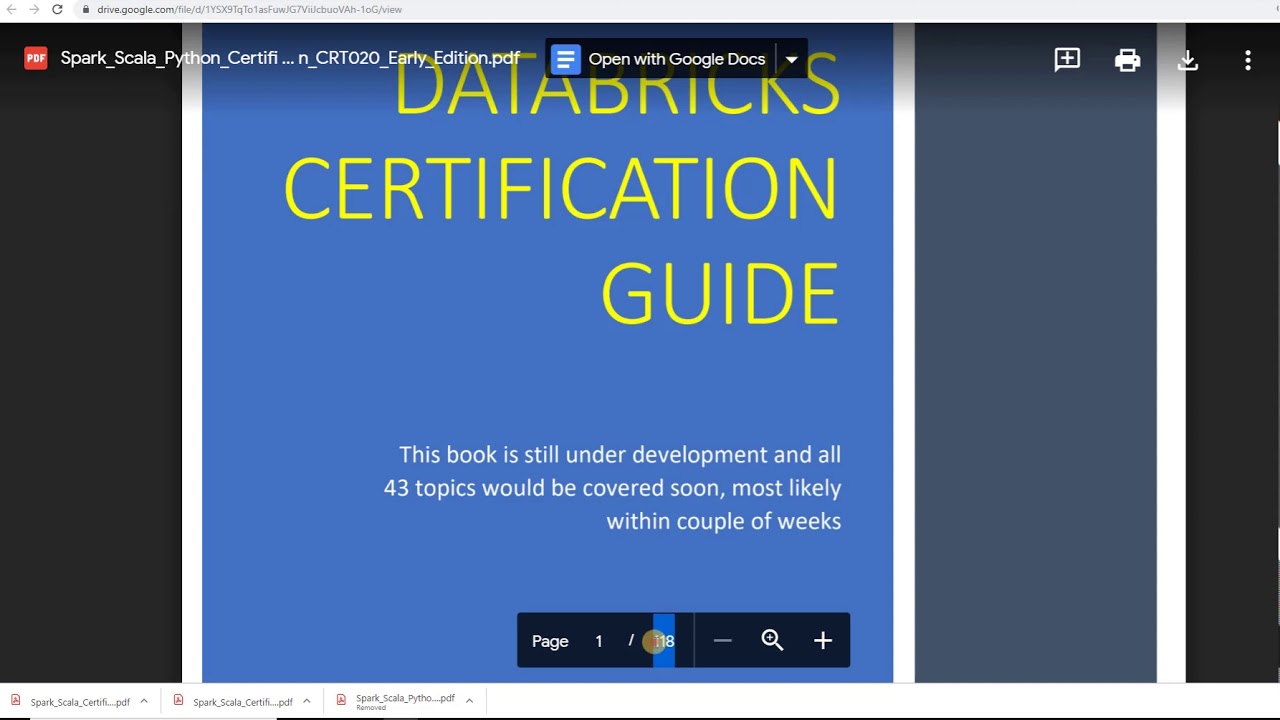Reload the page with the refresh icon
This screenshot has width=1280, height=720.
(x=57, y=9)
